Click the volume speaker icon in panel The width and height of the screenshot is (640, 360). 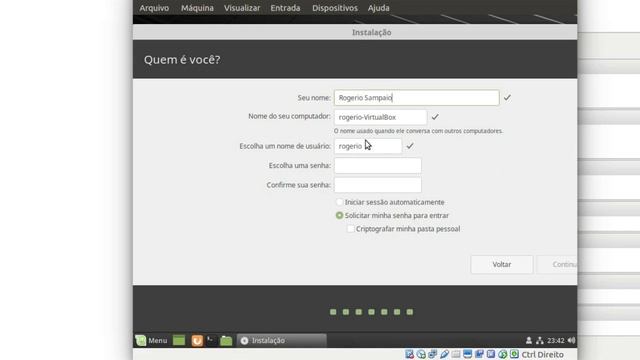pos(571,340)
